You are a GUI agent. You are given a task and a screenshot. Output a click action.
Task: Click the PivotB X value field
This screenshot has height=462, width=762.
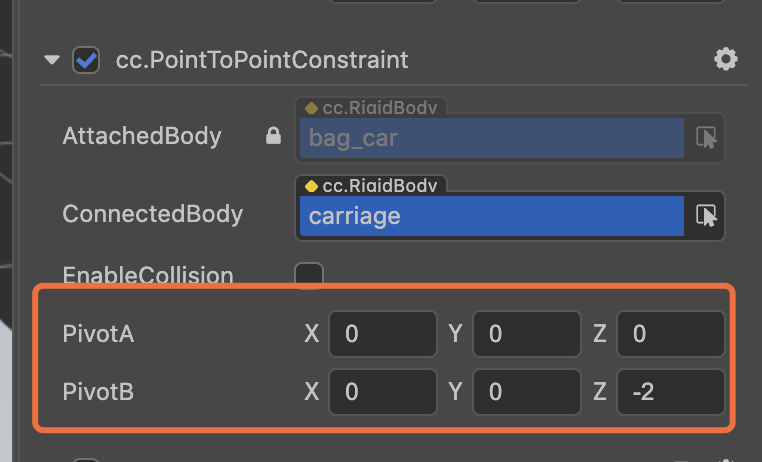(382, 392)
